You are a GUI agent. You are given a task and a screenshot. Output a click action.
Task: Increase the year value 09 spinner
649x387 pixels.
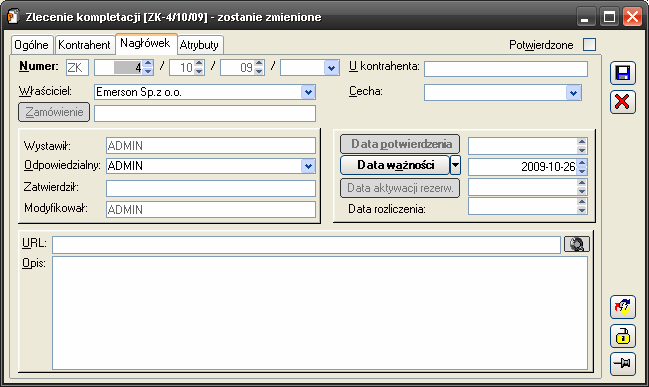[259, 64]
